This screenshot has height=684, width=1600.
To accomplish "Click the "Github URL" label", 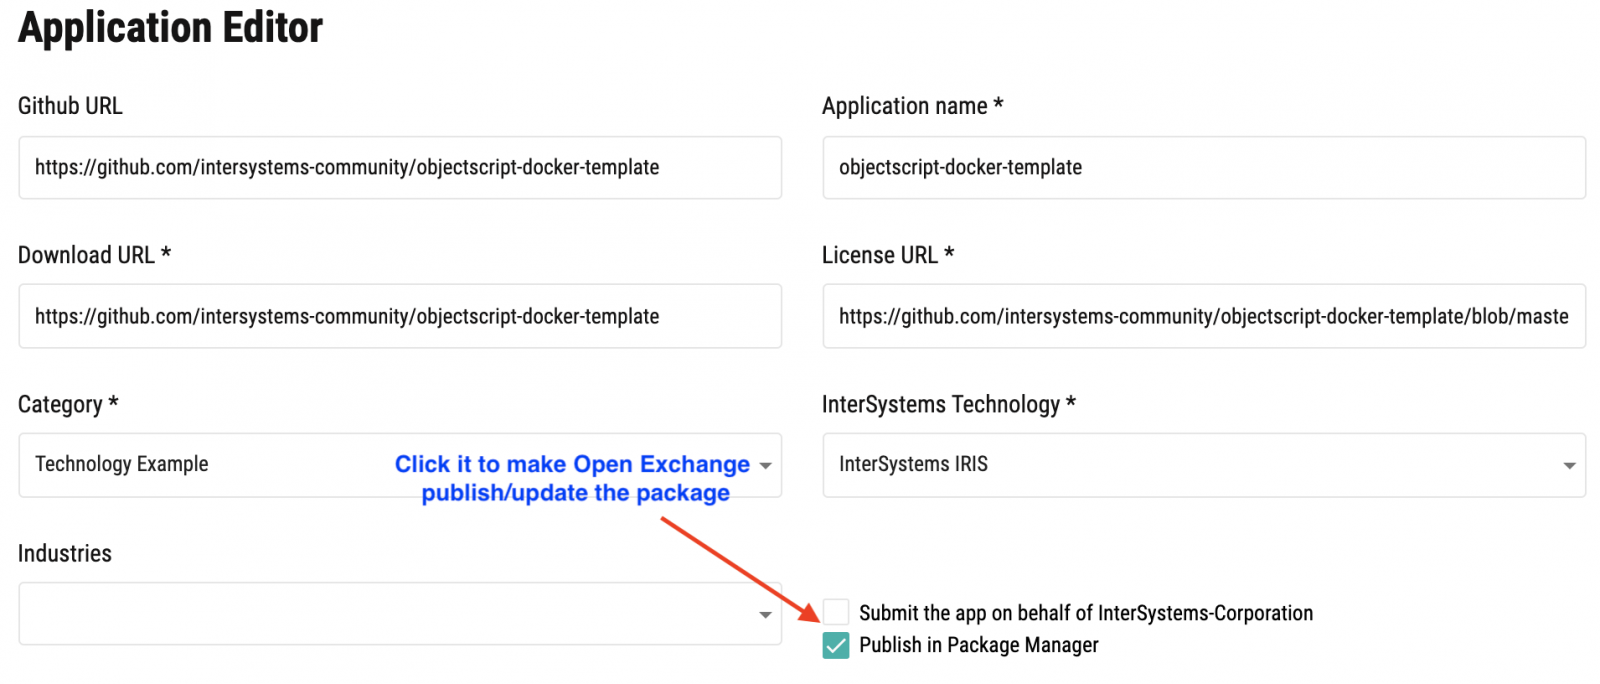I will [70, 106].
